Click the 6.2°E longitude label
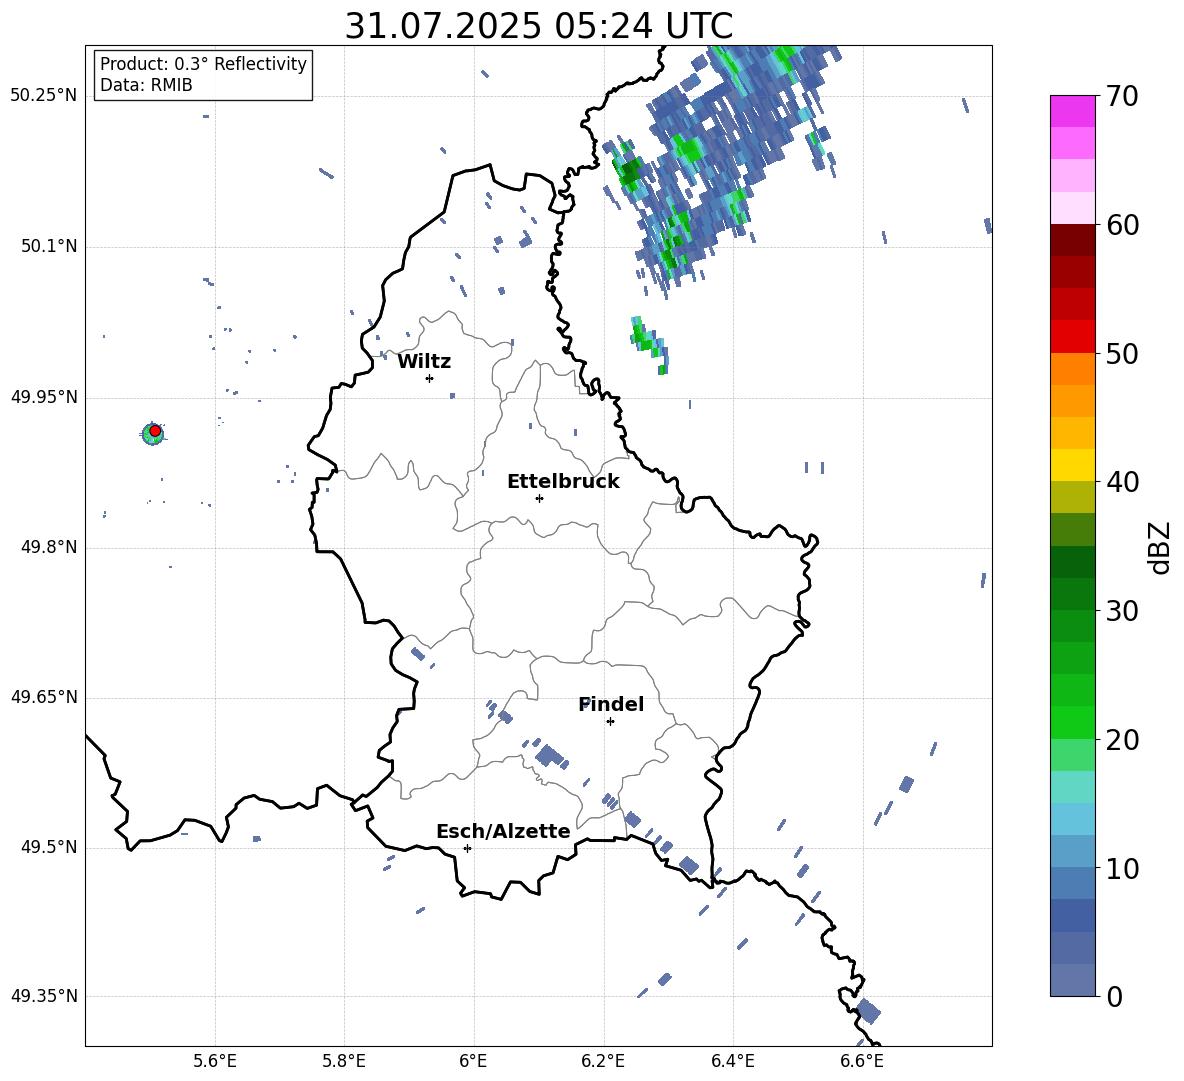Image resolution: width=1184 pixels, height=1081 pixels. point(603,1061)
